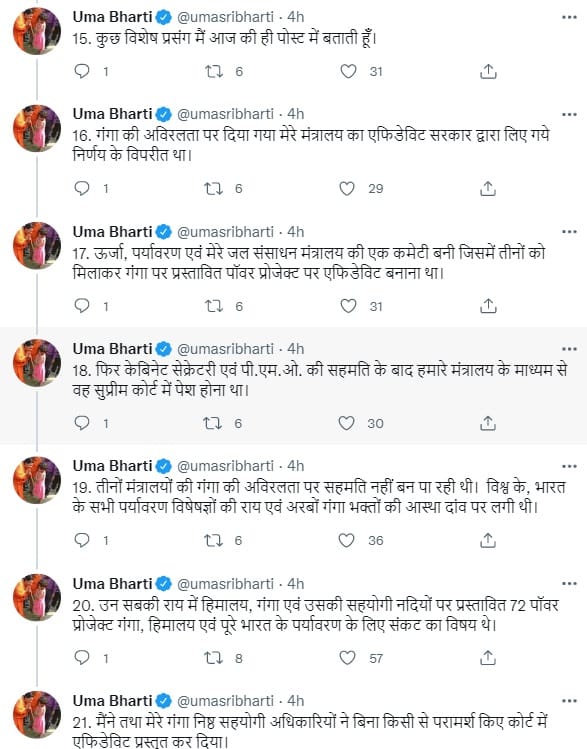The width and height of the screenshot is (587, 749).
Task: Reply to tweet number 15
Action: (82, 72)
